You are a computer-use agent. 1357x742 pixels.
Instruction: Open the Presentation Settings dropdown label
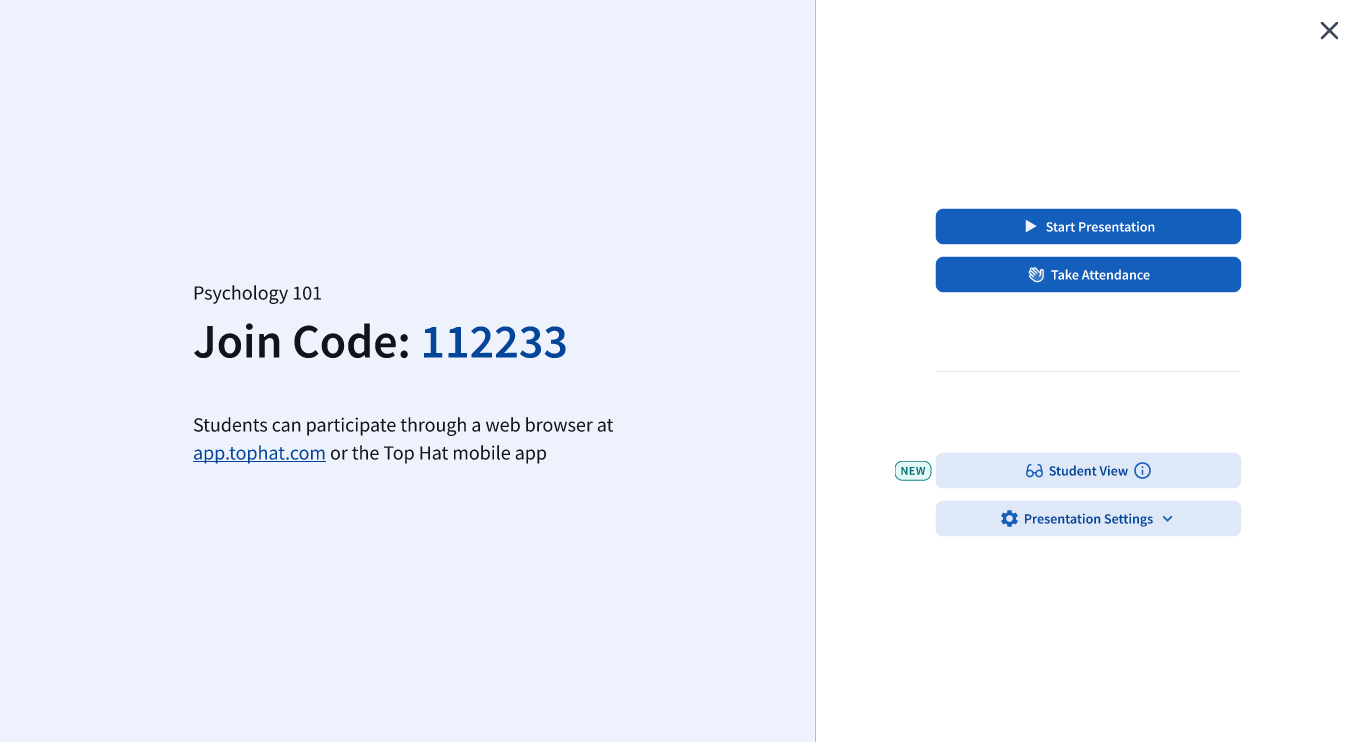pos(1088,519)
